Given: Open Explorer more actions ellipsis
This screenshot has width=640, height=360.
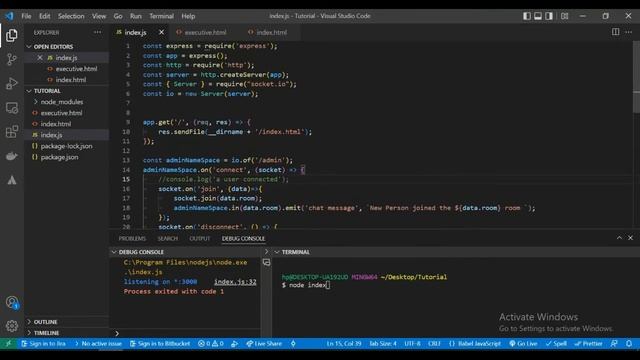Looking at the screenshot, I should (97, 32).
